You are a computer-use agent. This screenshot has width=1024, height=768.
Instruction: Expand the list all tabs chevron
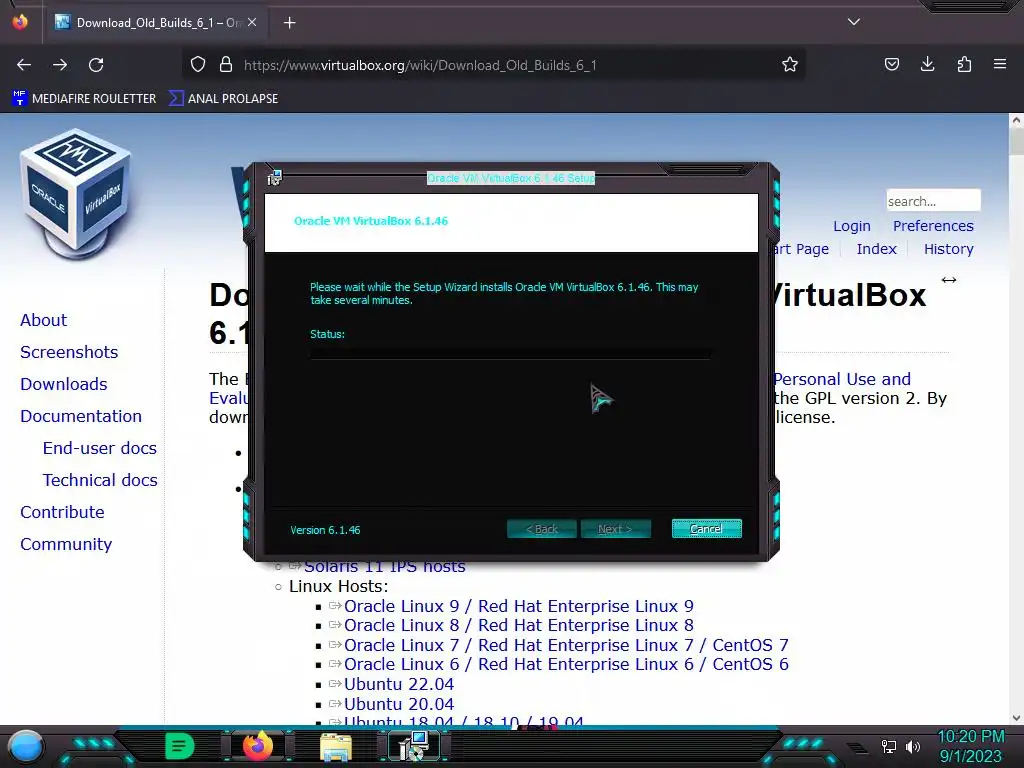(854, 22)
